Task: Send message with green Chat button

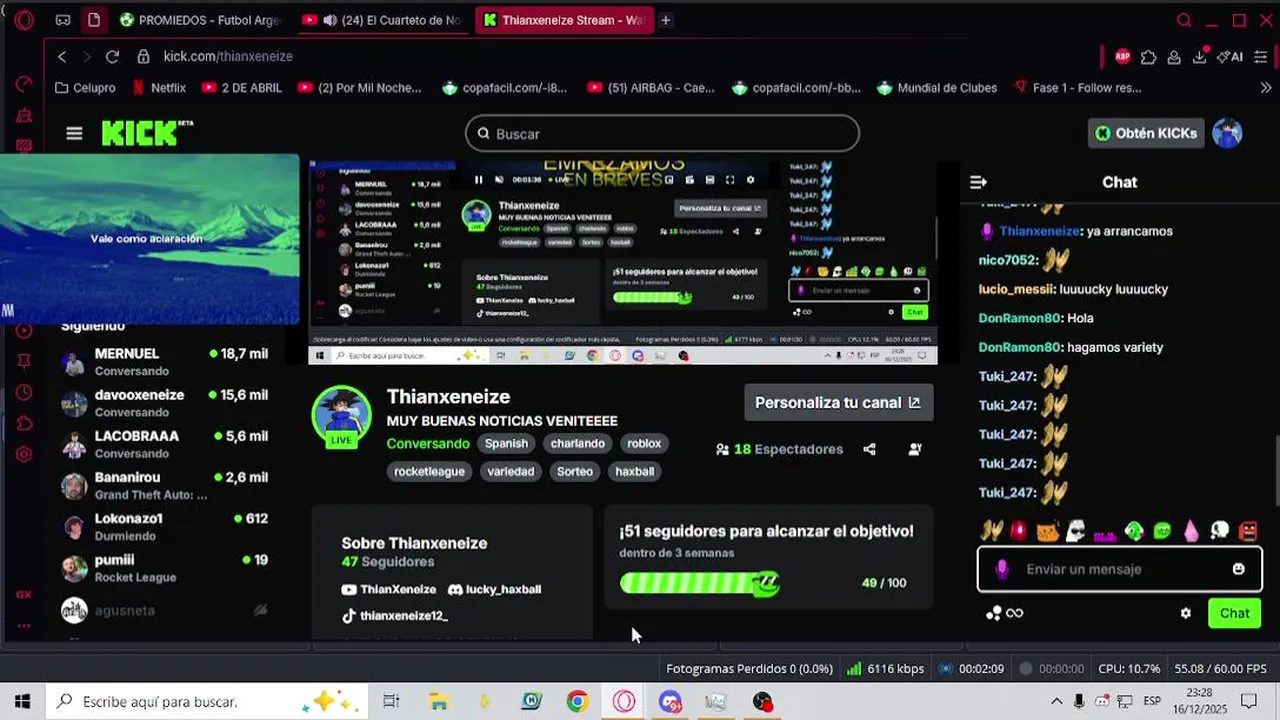Action: (x=1234, y=613)
